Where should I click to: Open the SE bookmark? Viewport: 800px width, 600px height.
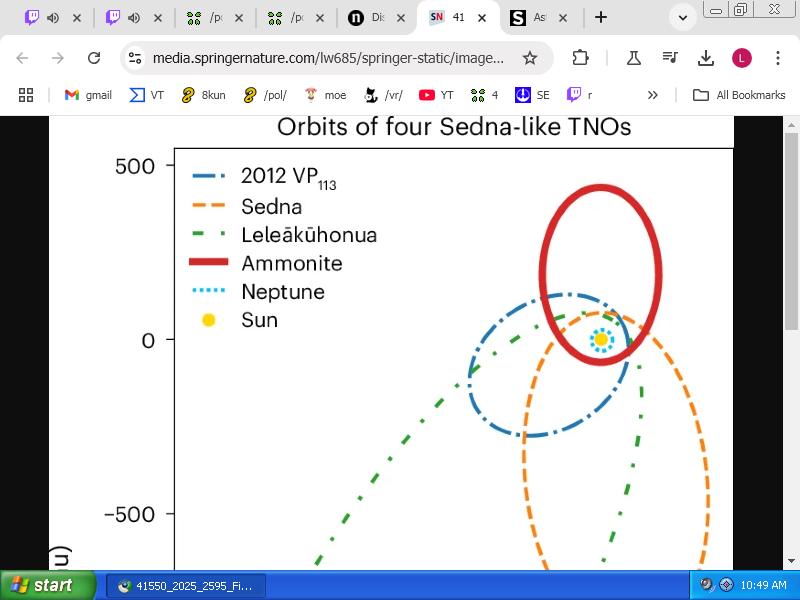[532, 95]
